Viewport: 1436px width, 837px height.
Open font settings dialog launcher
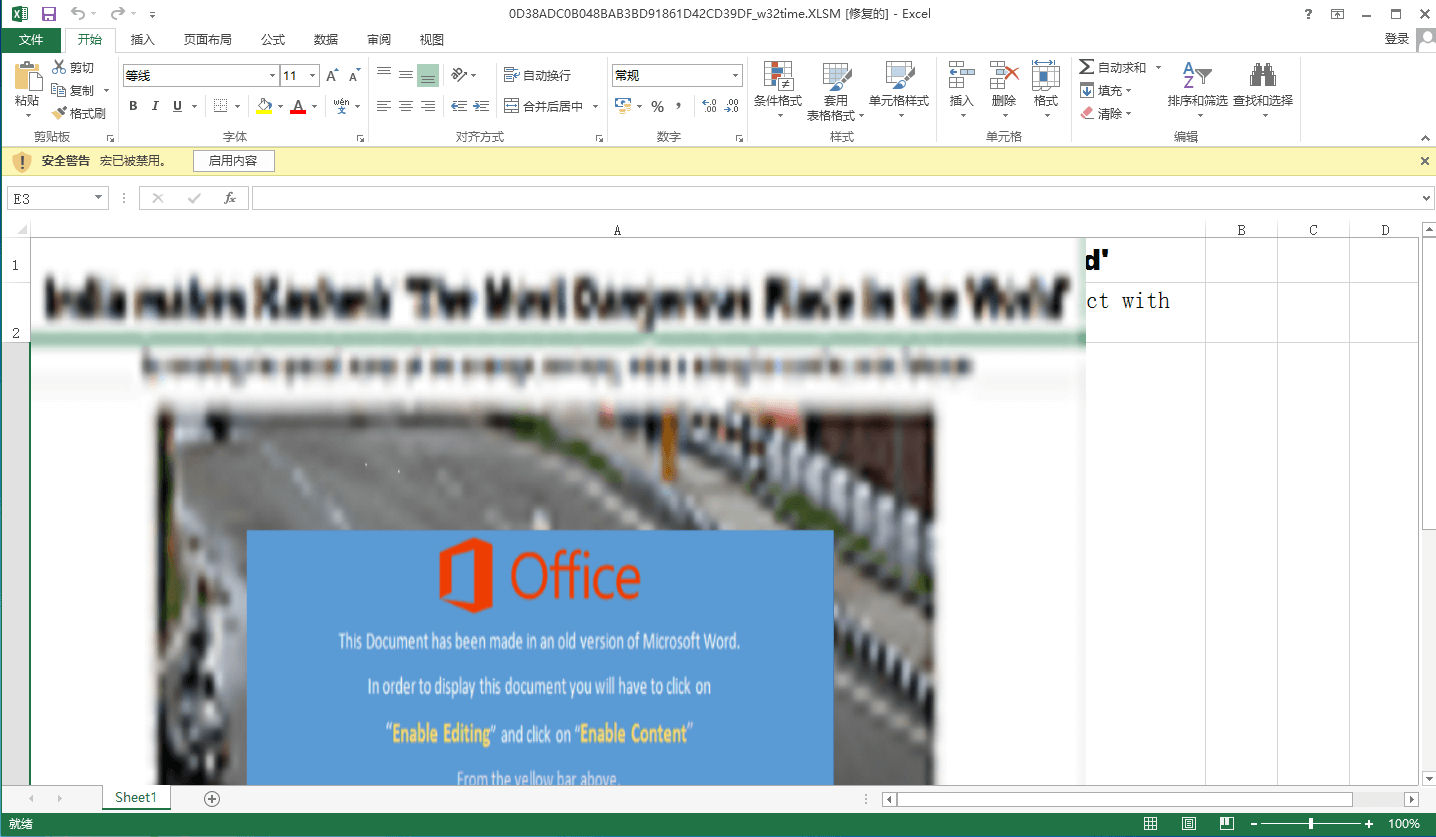tap(360, 137)
